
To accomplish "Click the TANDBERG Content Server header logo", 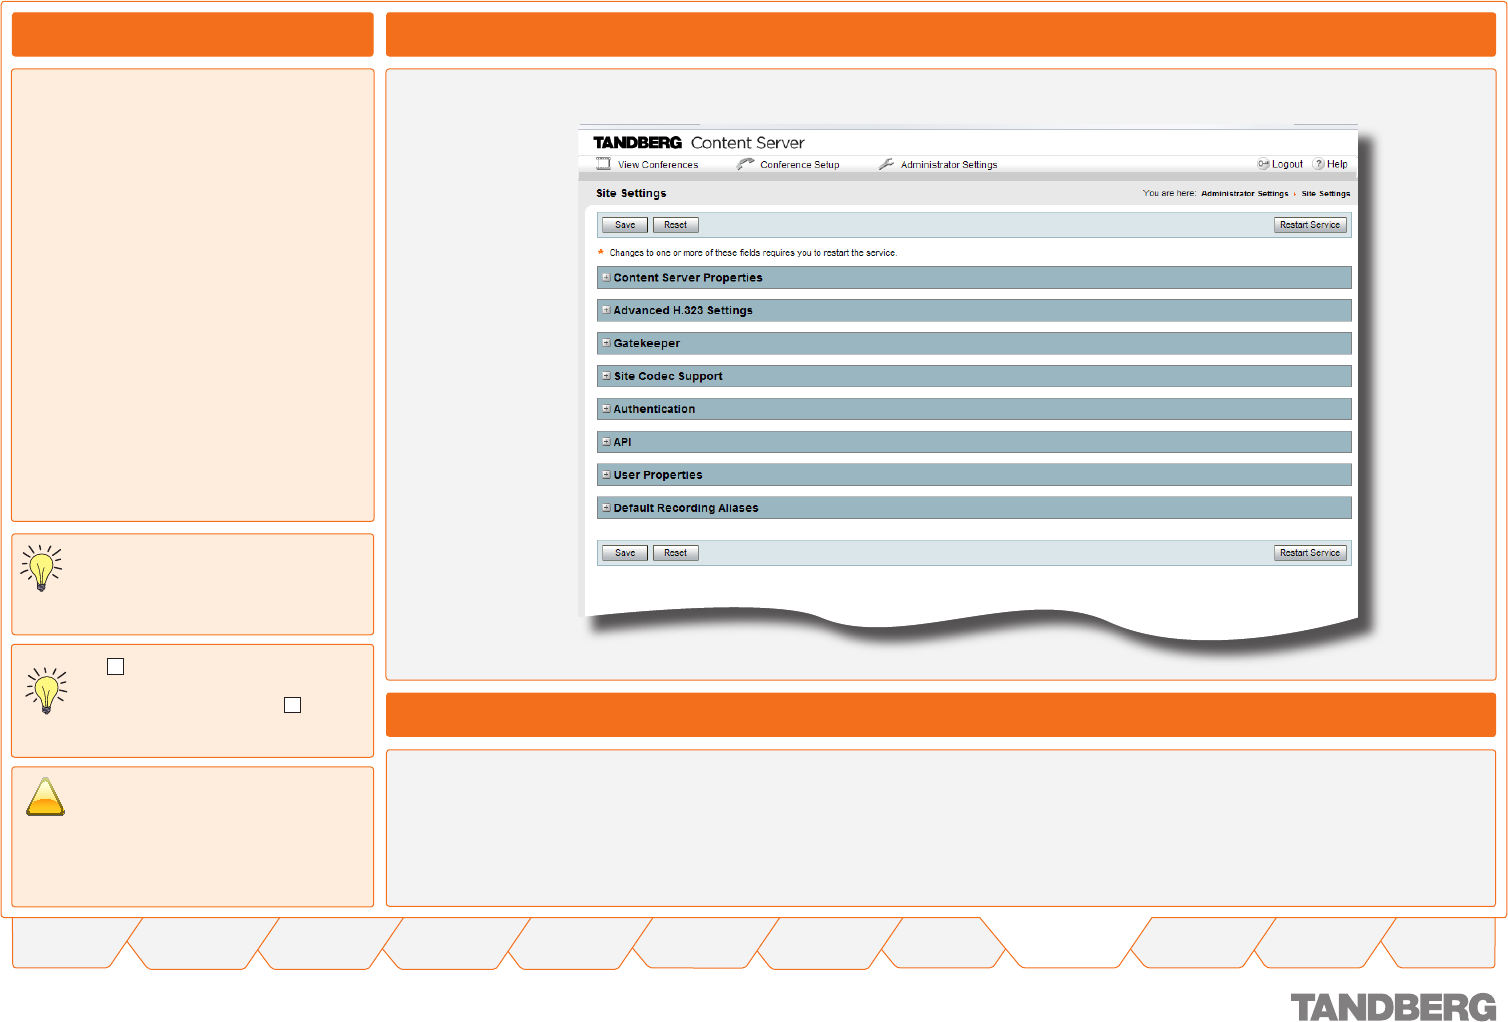I will [x=699, y=143].
